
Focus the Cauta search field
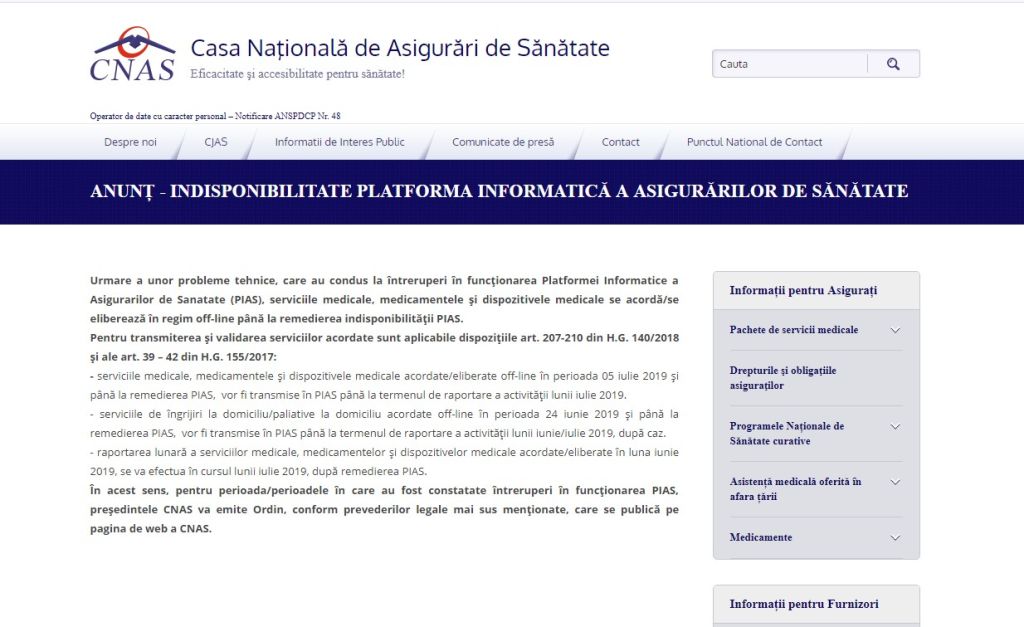(790, 63)
